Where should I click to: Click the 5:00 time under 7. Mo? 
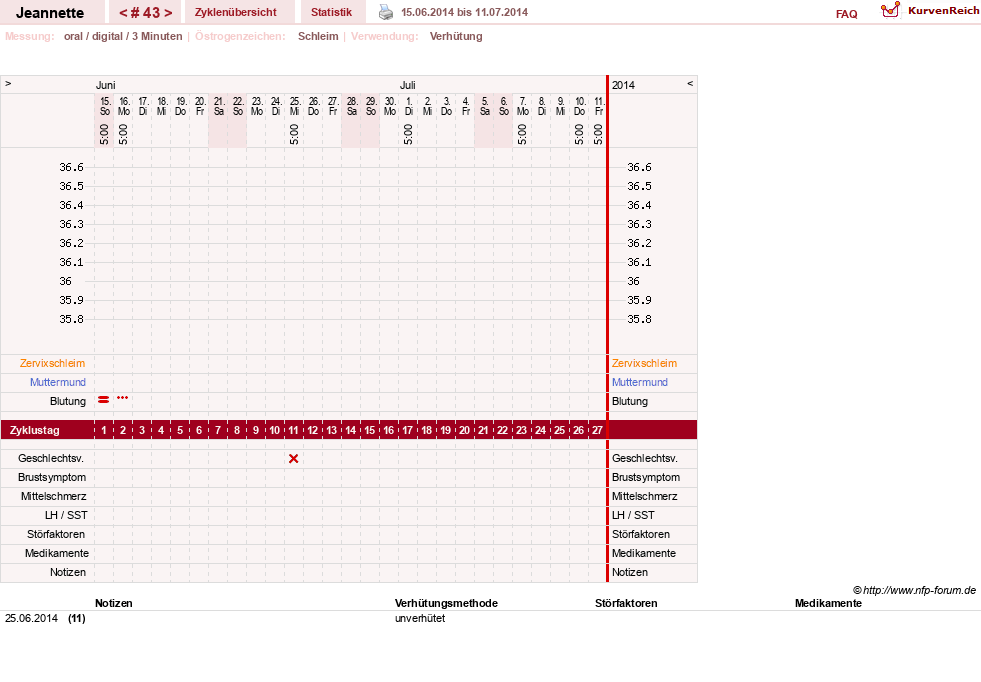point(522,134)
